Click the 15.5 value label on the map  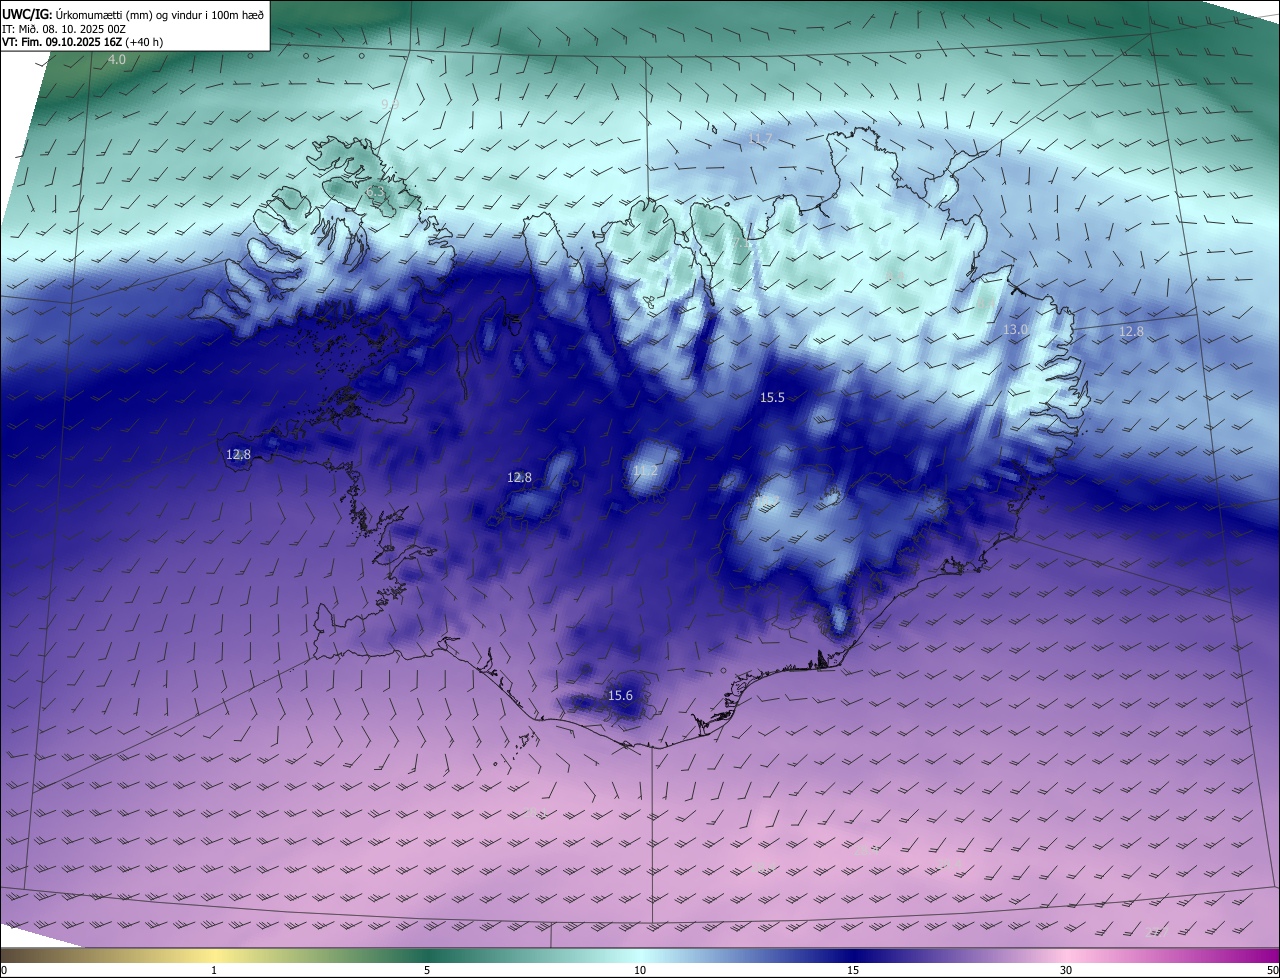(x=772, y=397)
